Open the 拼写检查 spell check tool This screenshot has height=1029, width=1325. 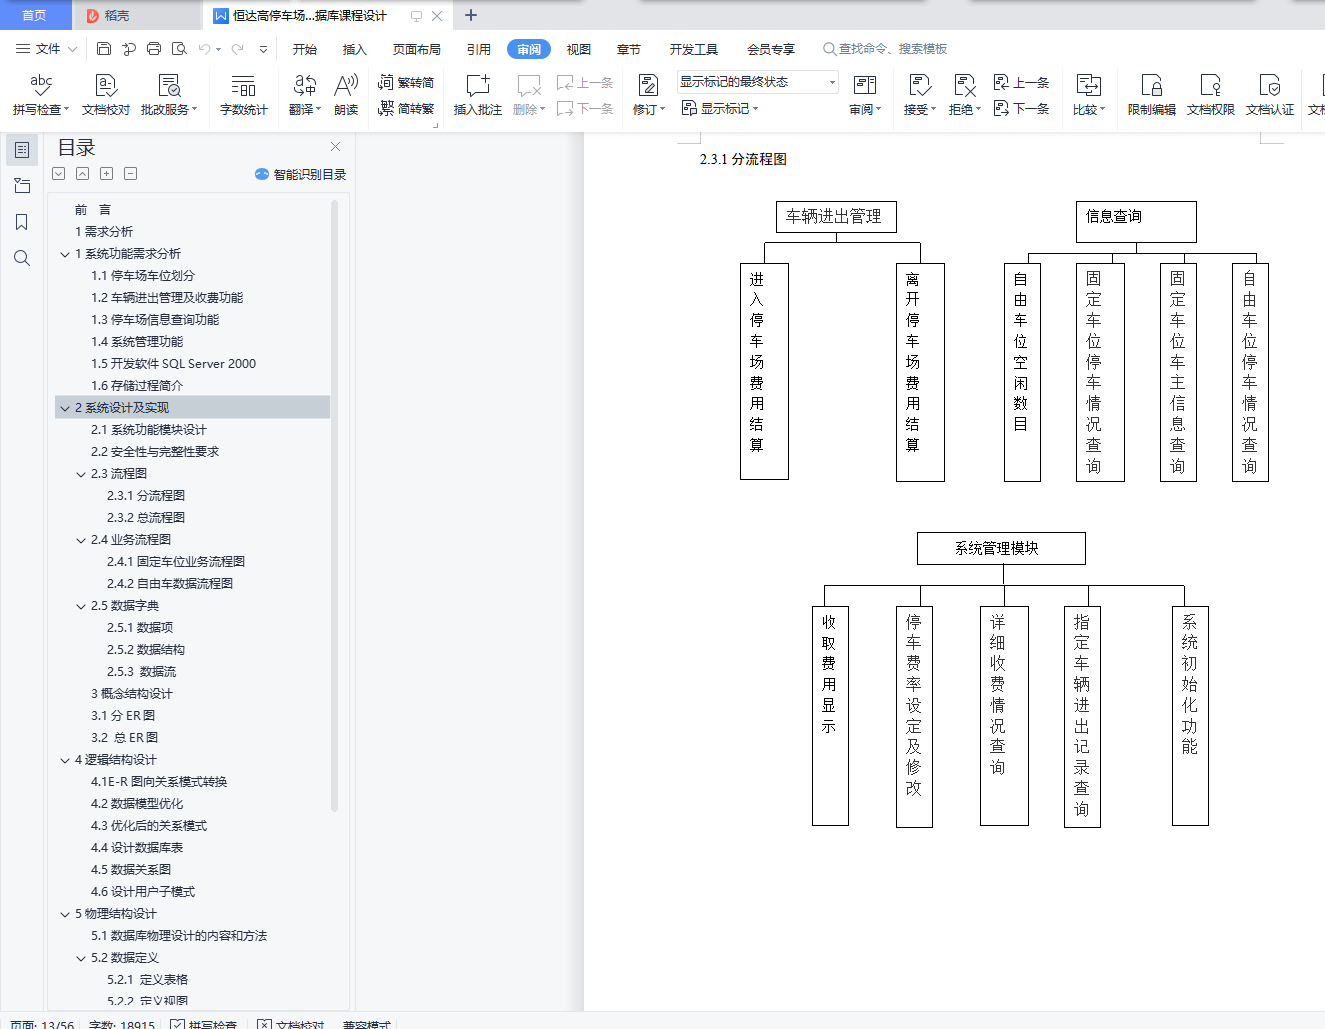40,95
